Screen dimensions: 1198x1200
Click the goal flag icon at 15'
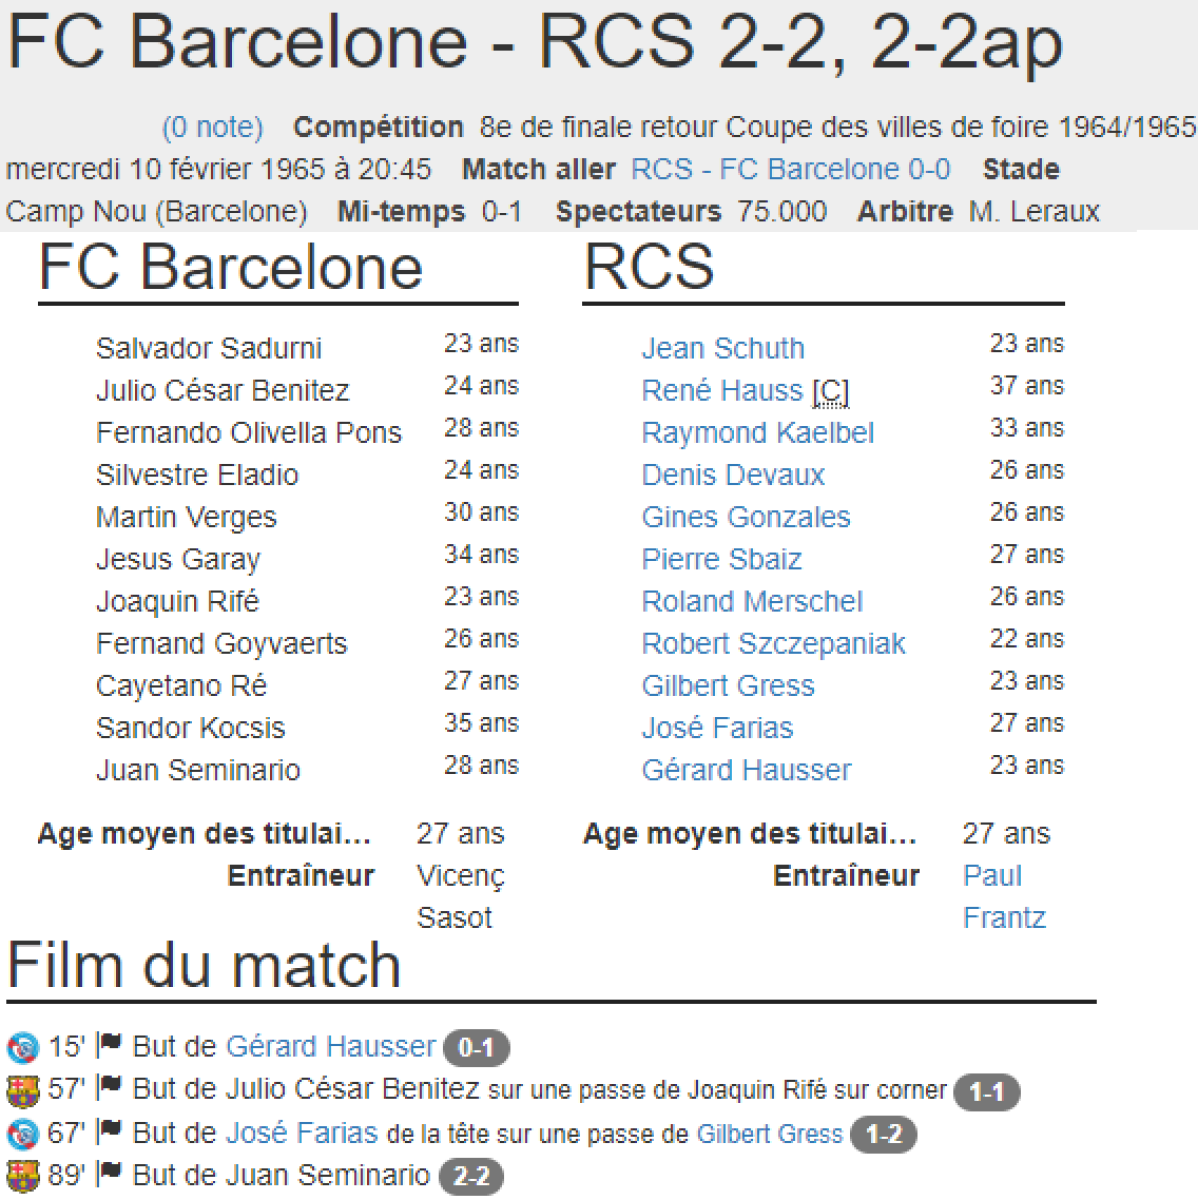110,1045
